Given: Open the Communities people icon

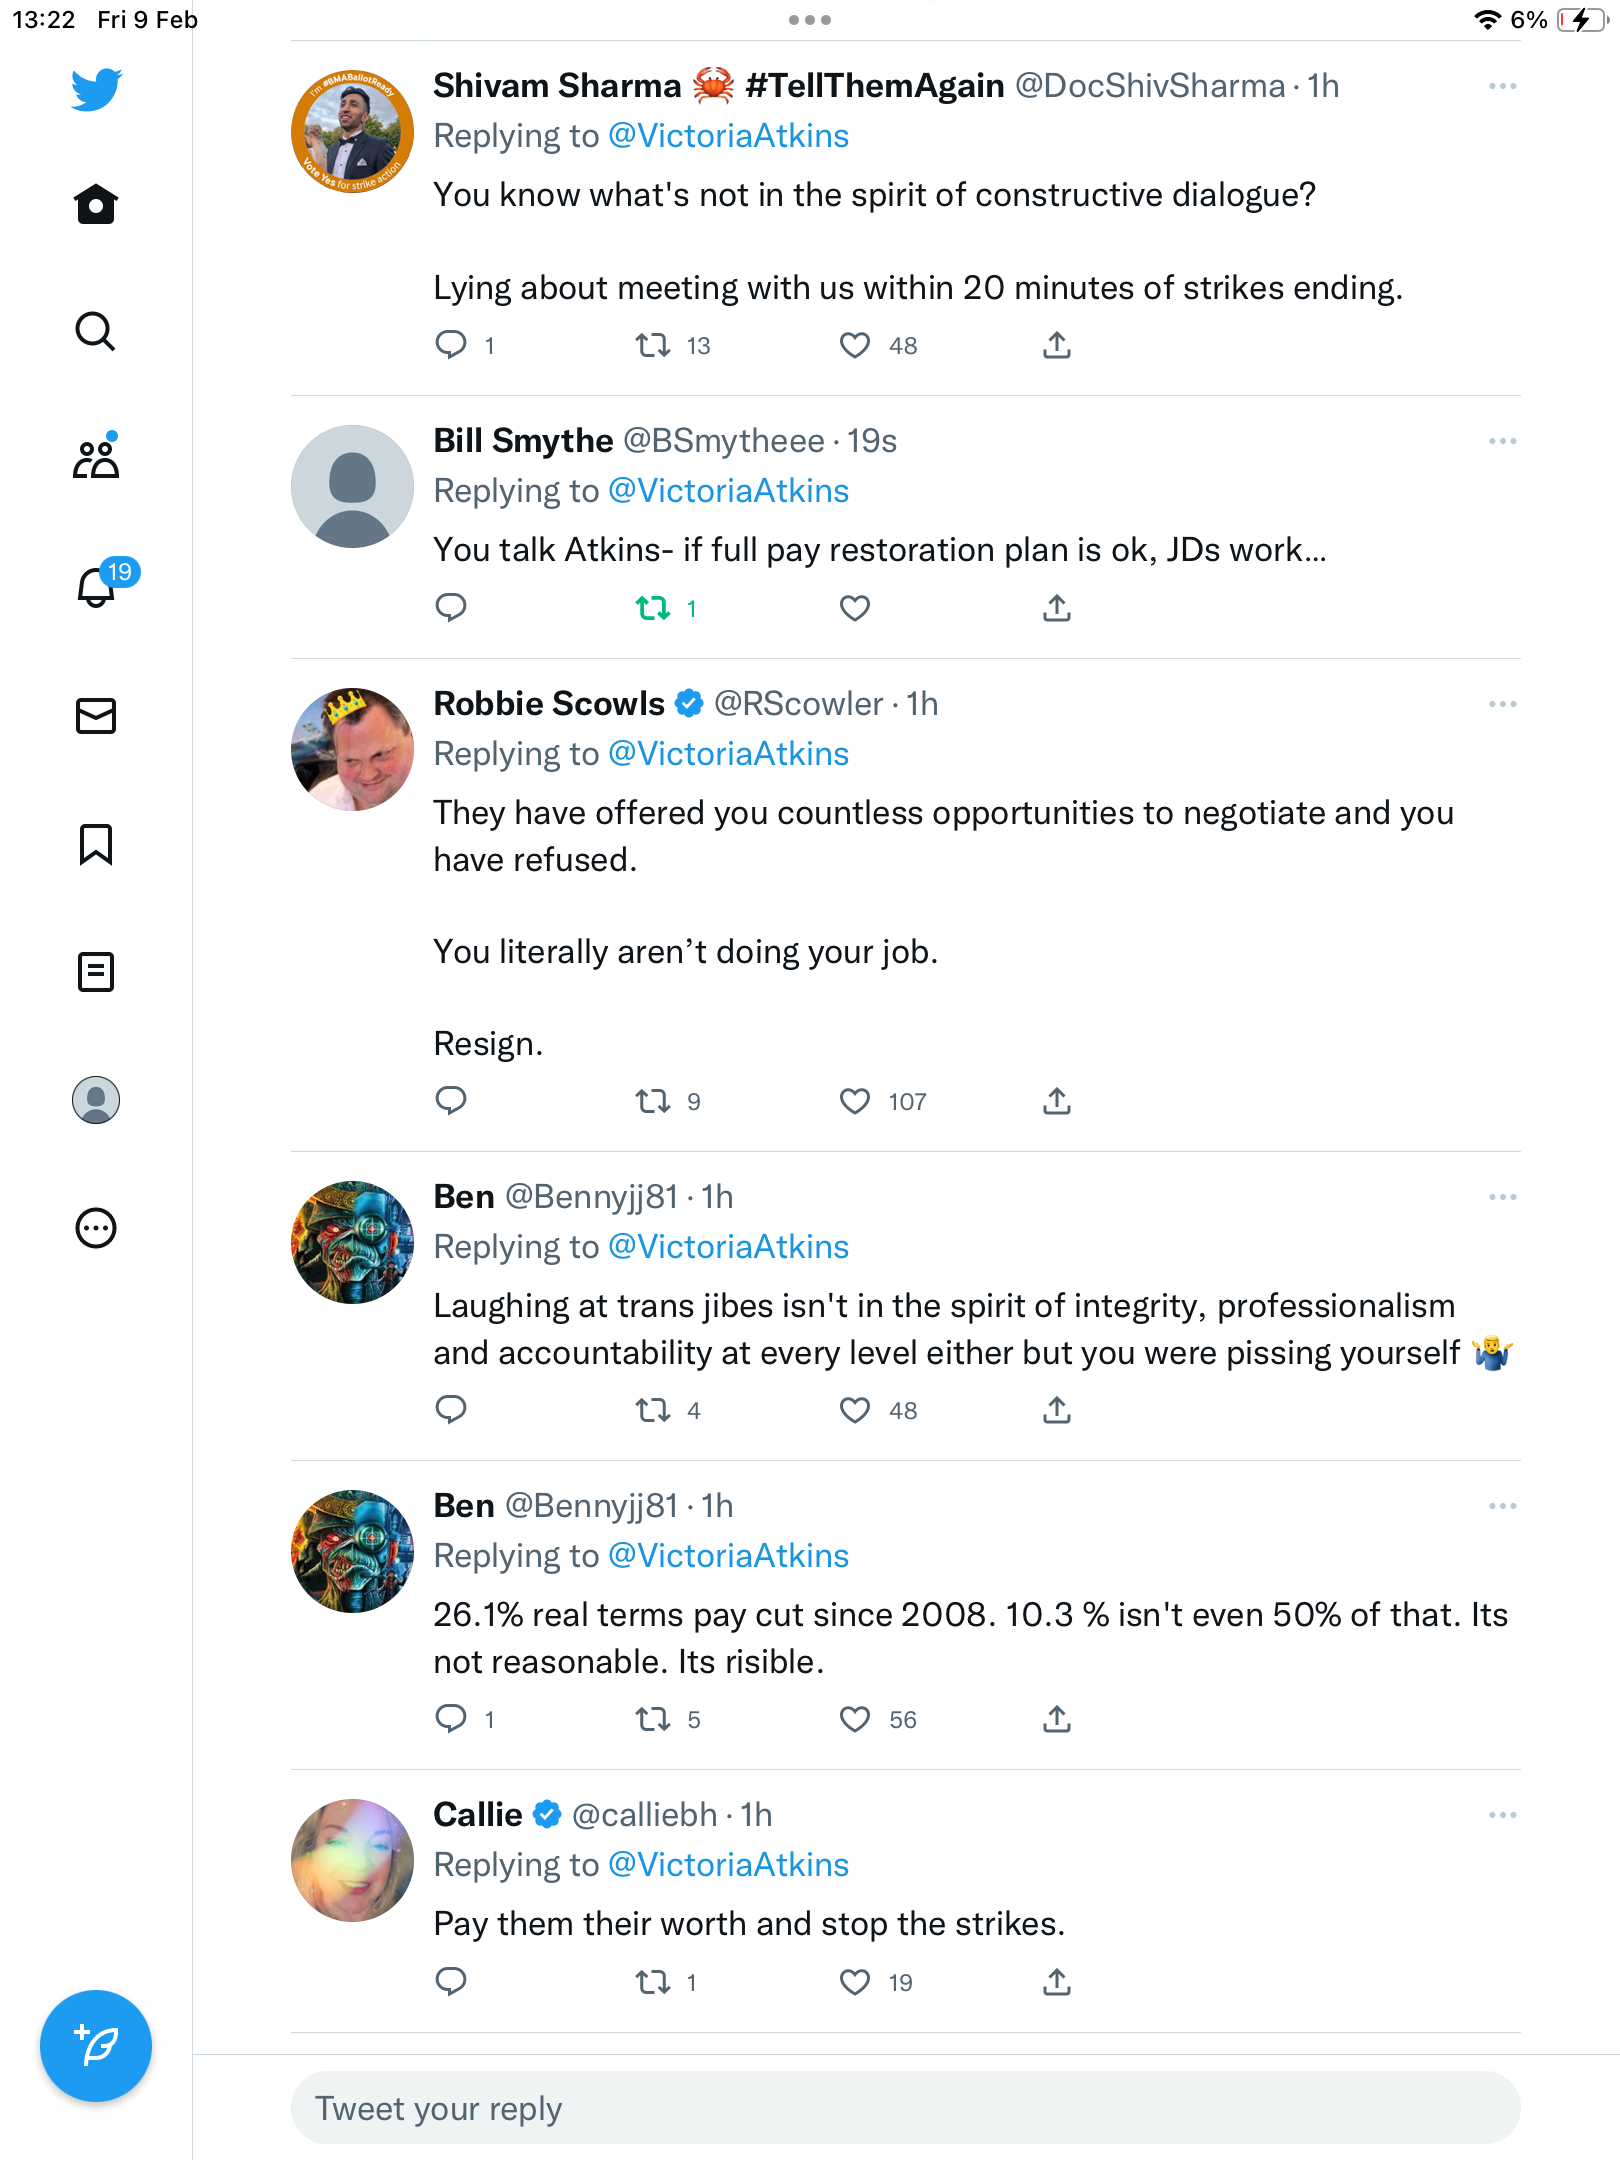Looking at the screenshot, I should click(96, 458).
